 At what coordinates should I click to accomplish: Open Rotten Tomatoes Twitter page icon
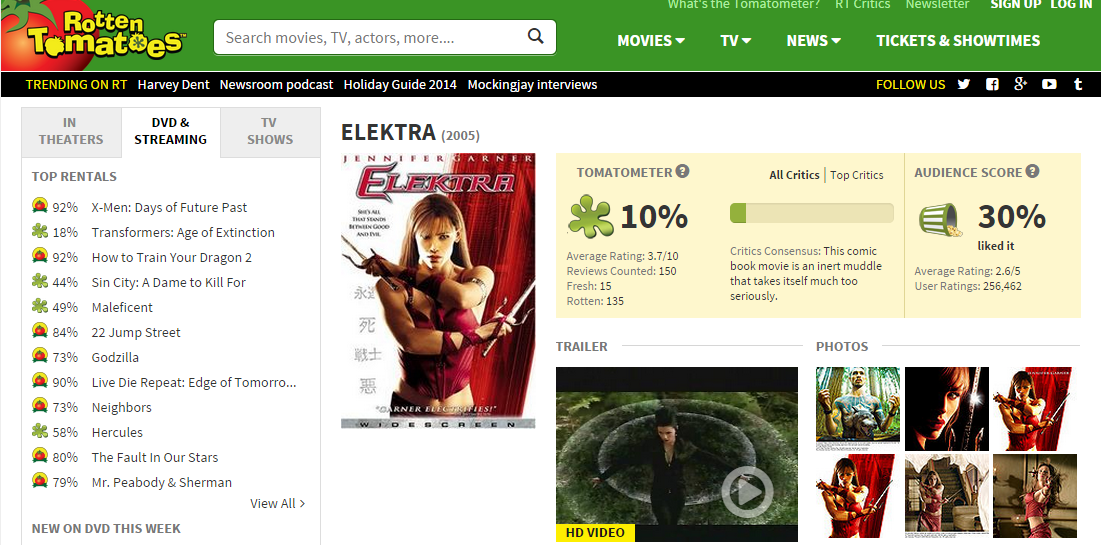click(963, 84)
